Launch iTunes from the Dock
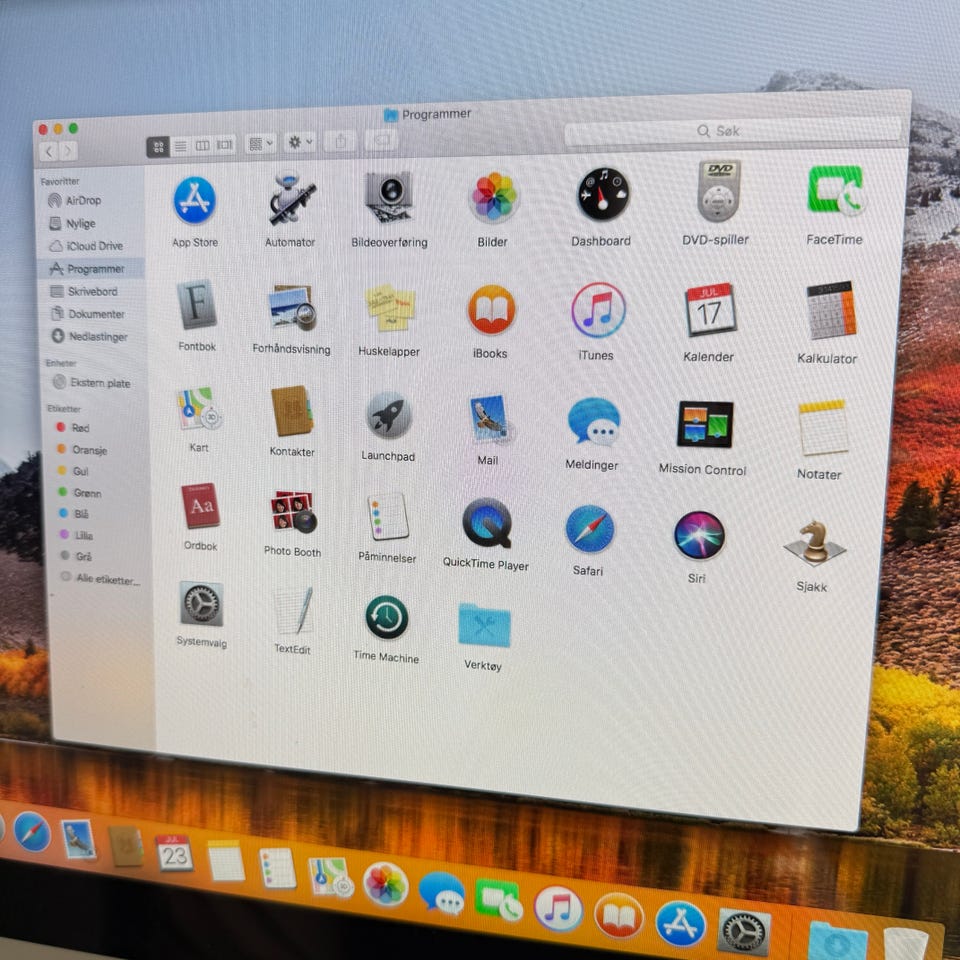This screenshot has height=960, width=960. click(557, 909)
